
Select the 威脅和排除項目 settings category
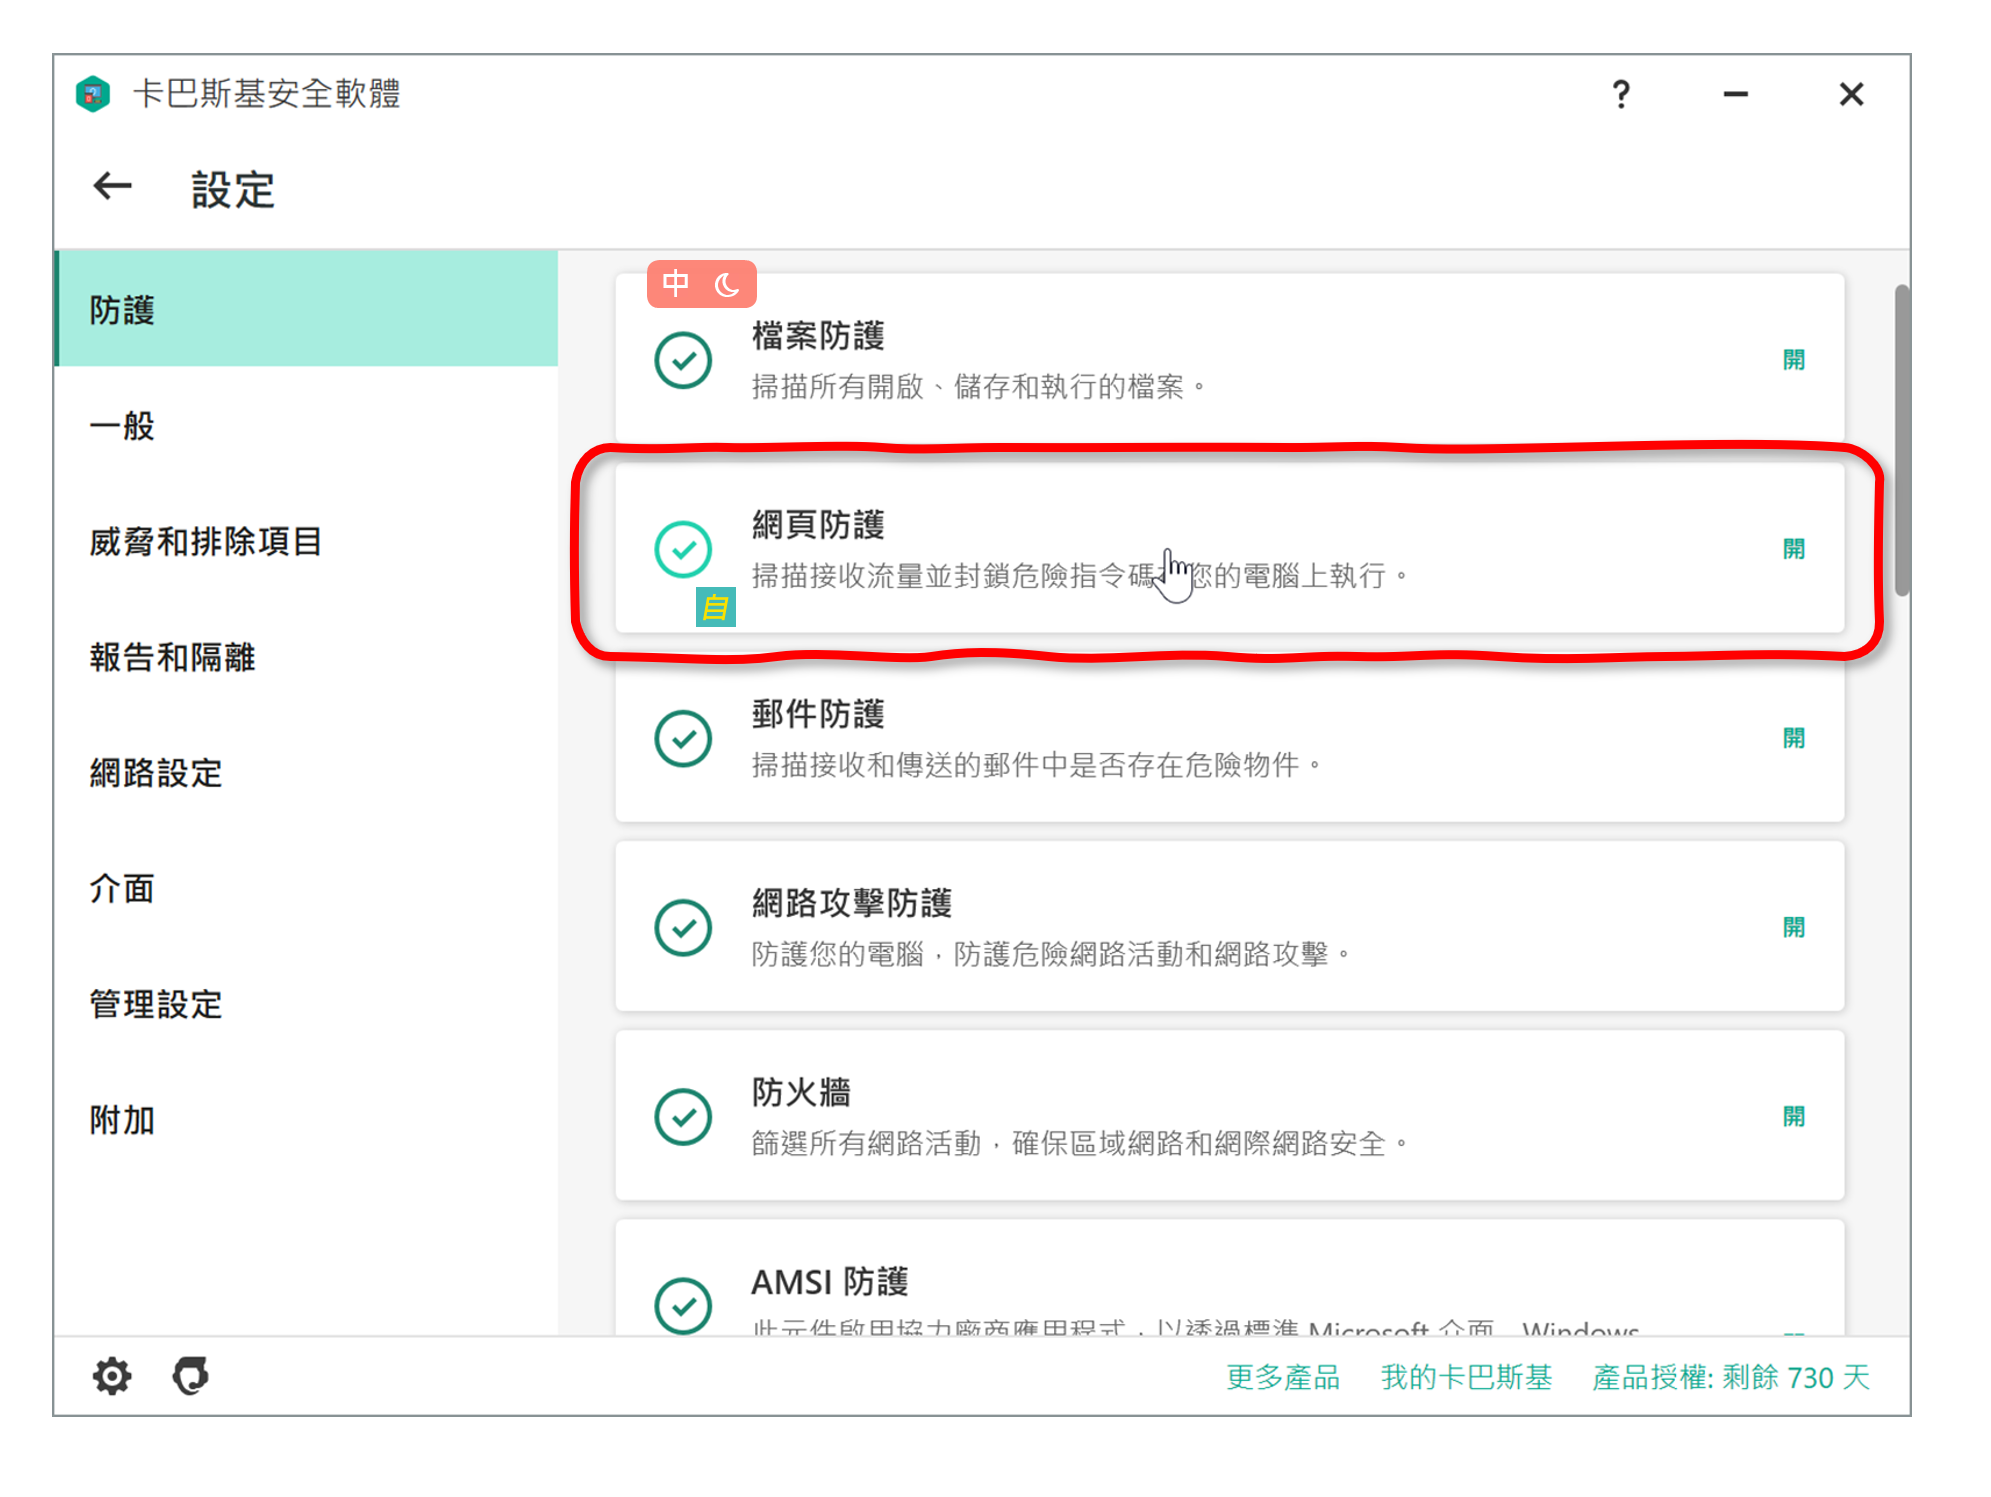[x=205, y=542]
